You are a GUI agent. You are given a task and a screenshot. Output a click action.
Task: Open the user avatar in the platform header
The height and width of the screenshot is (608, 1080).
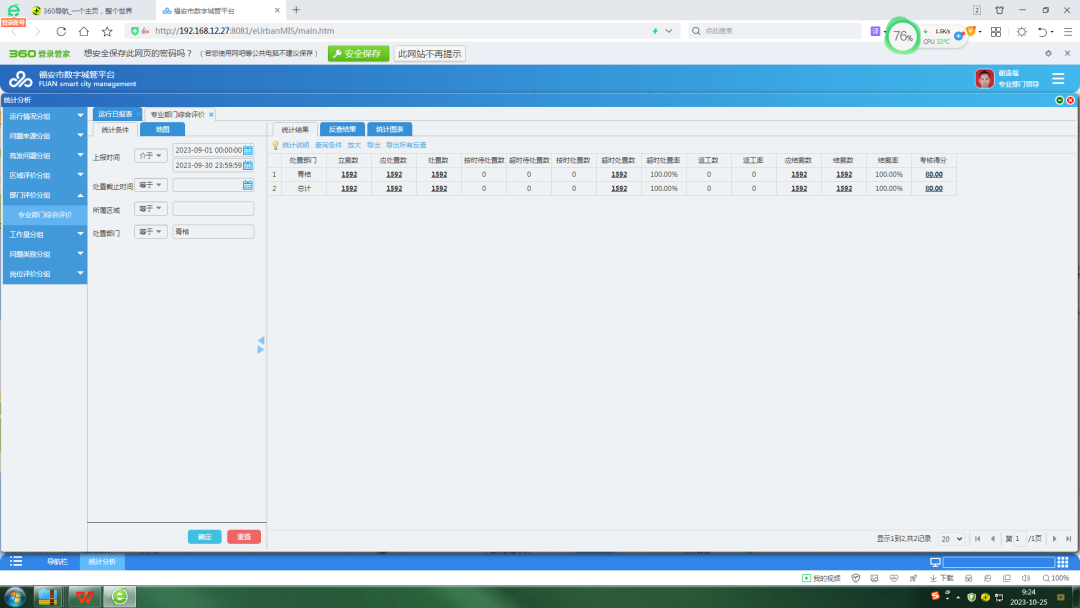(x=984, y=78)
